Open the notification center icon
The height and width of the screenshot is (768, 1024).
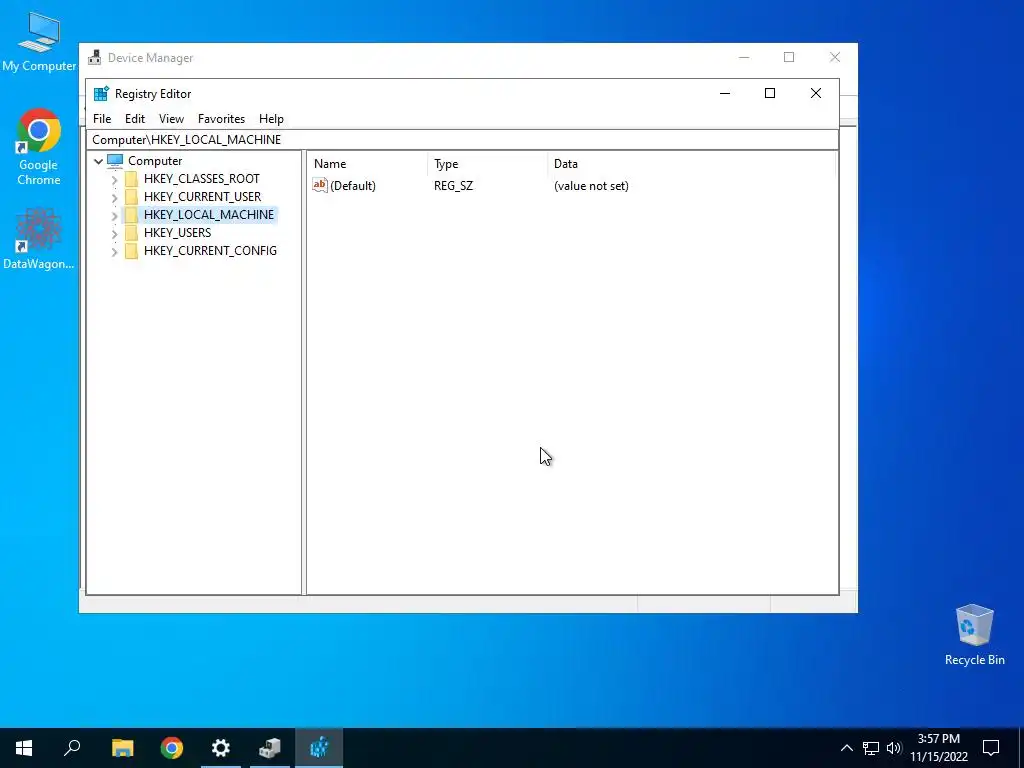pyautogui.click(x=991, y=748)
